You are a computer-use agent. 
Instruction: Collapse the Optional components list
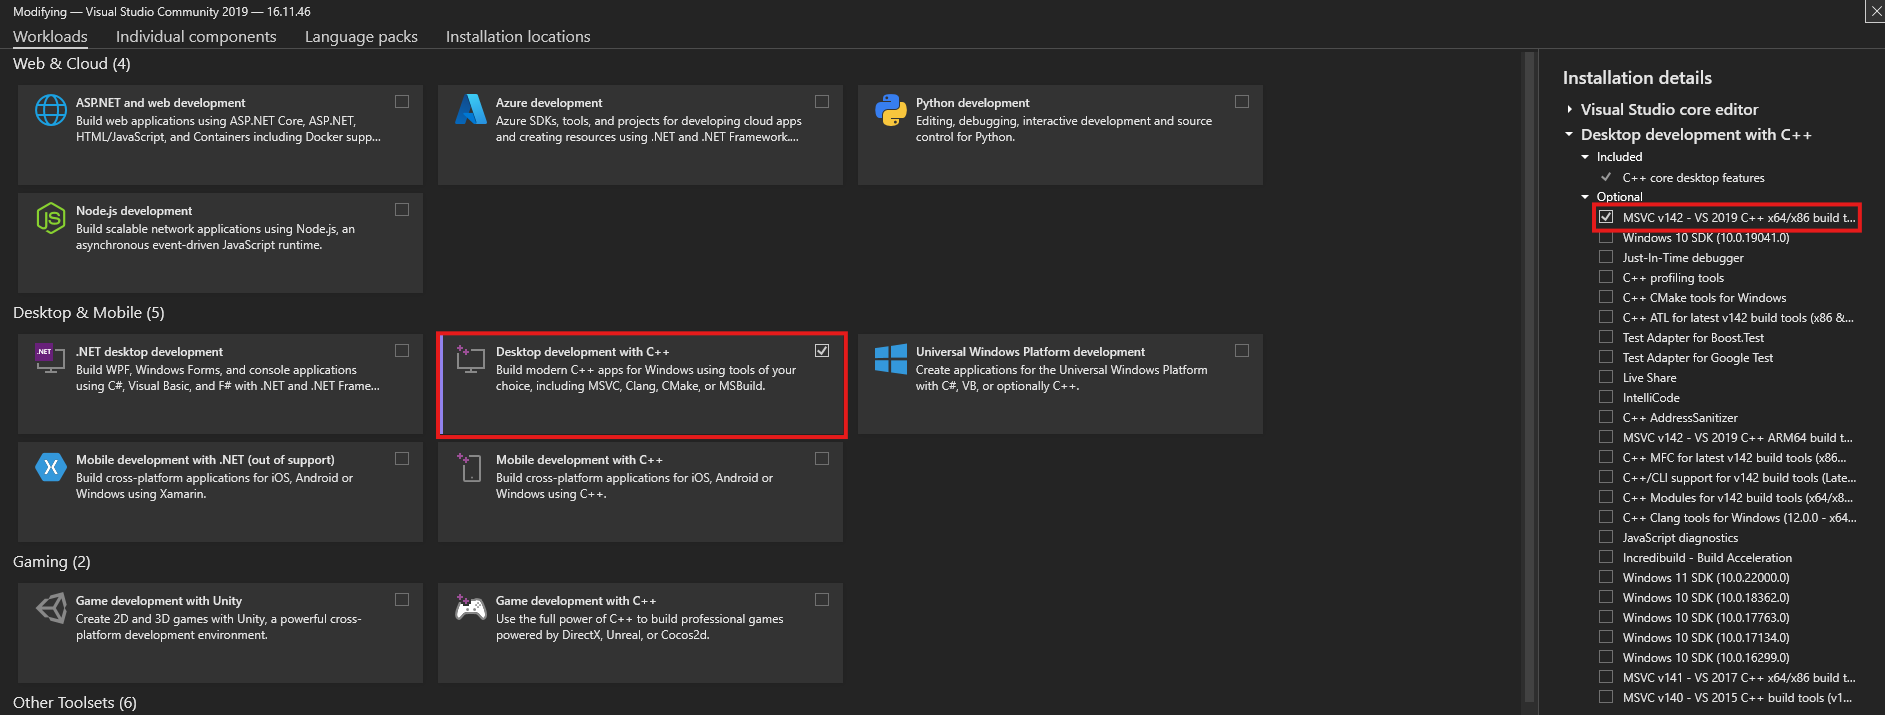(1585, 197)
